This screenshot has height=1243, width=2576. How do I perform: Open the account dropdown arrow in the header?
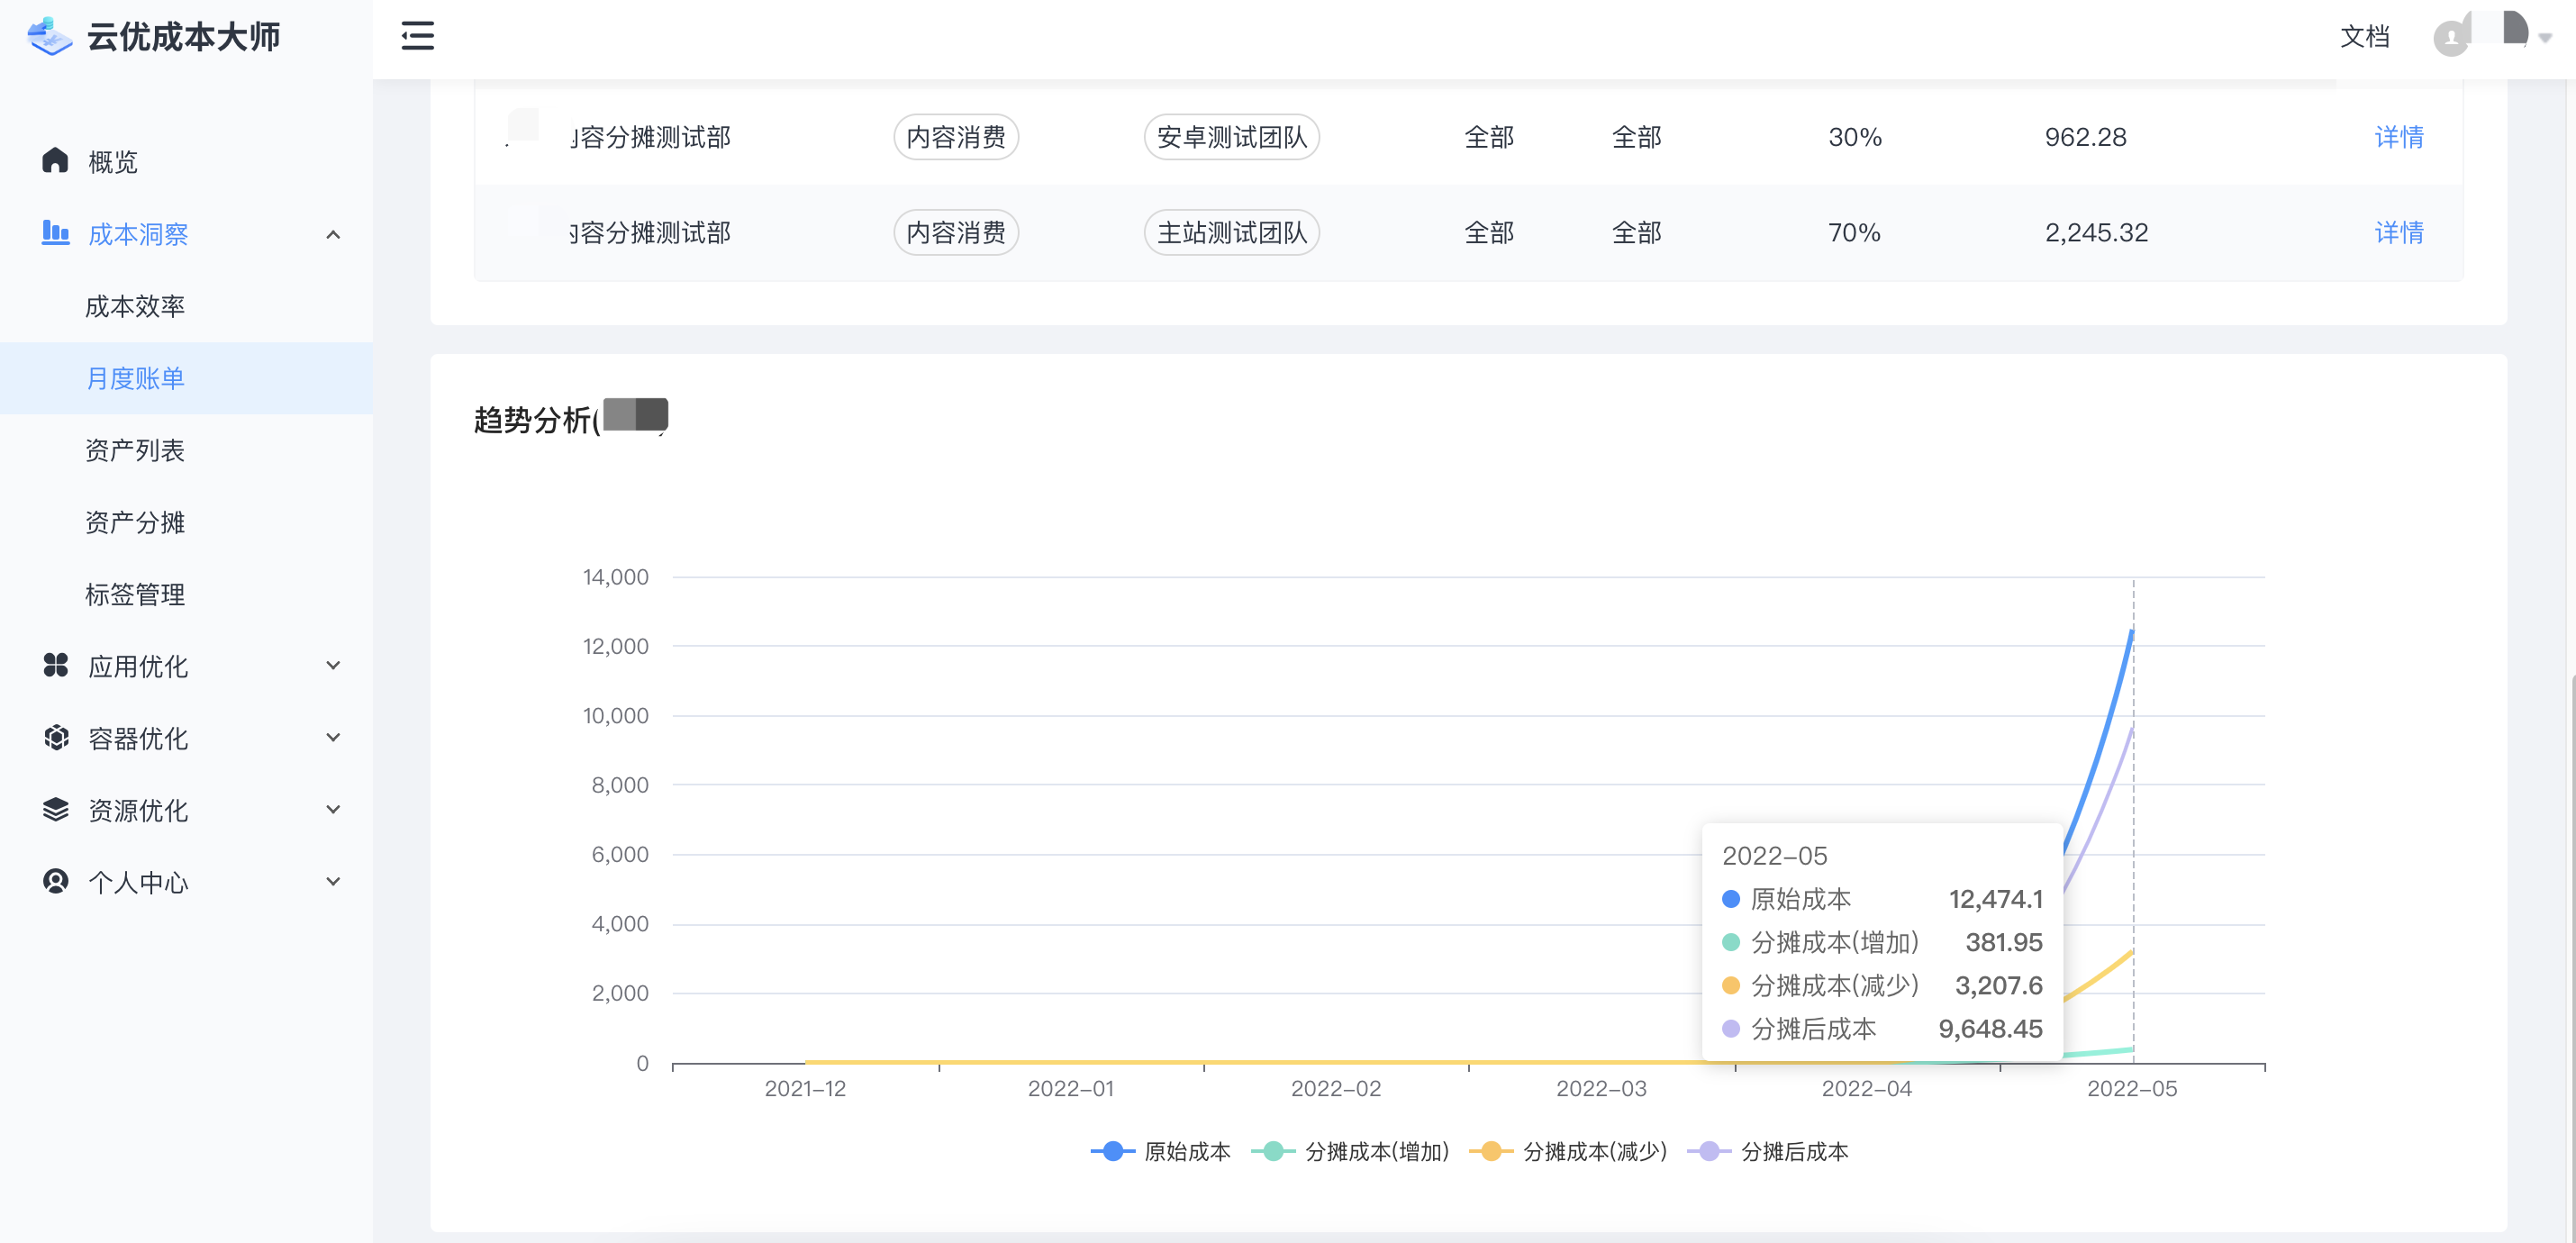[2545, 38]
